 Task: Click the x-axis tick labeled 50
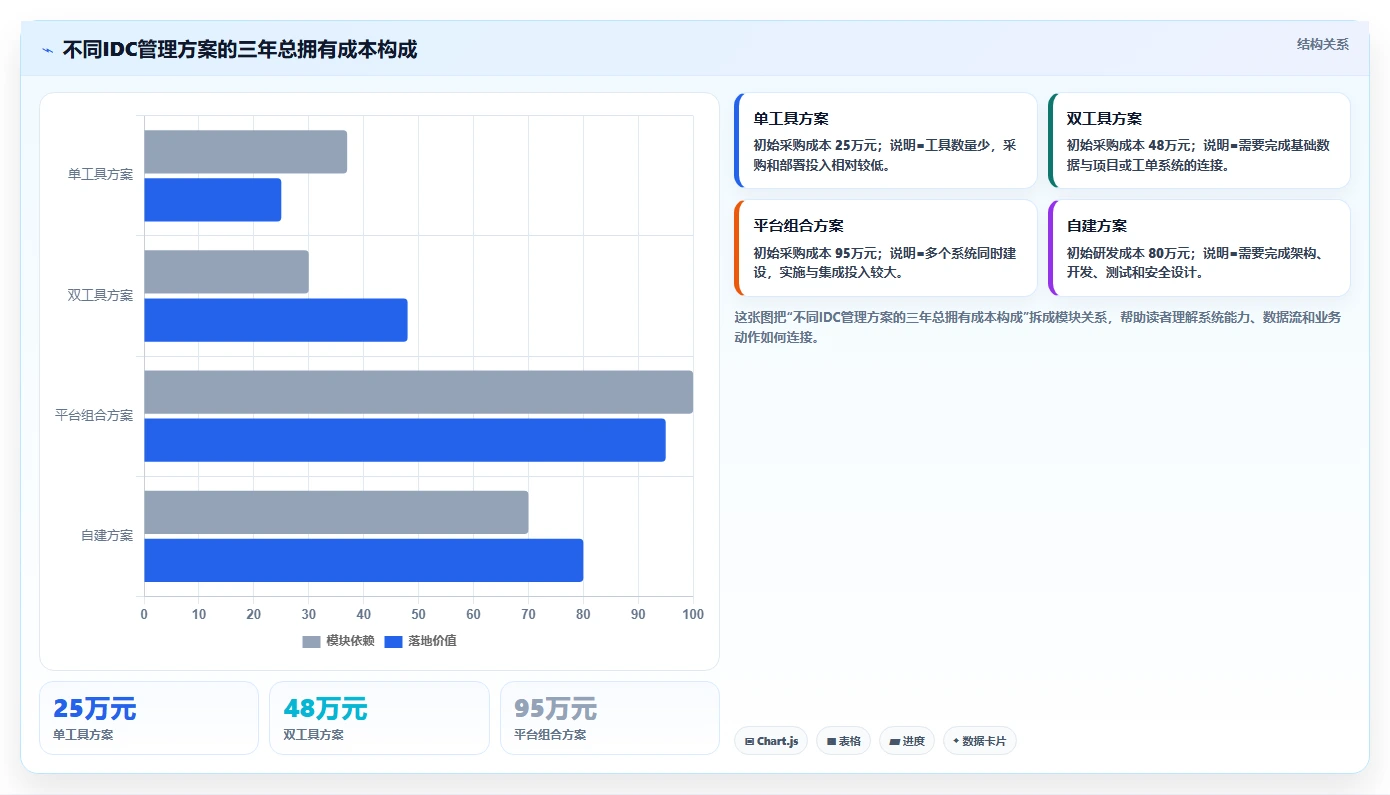click(418, 614)
